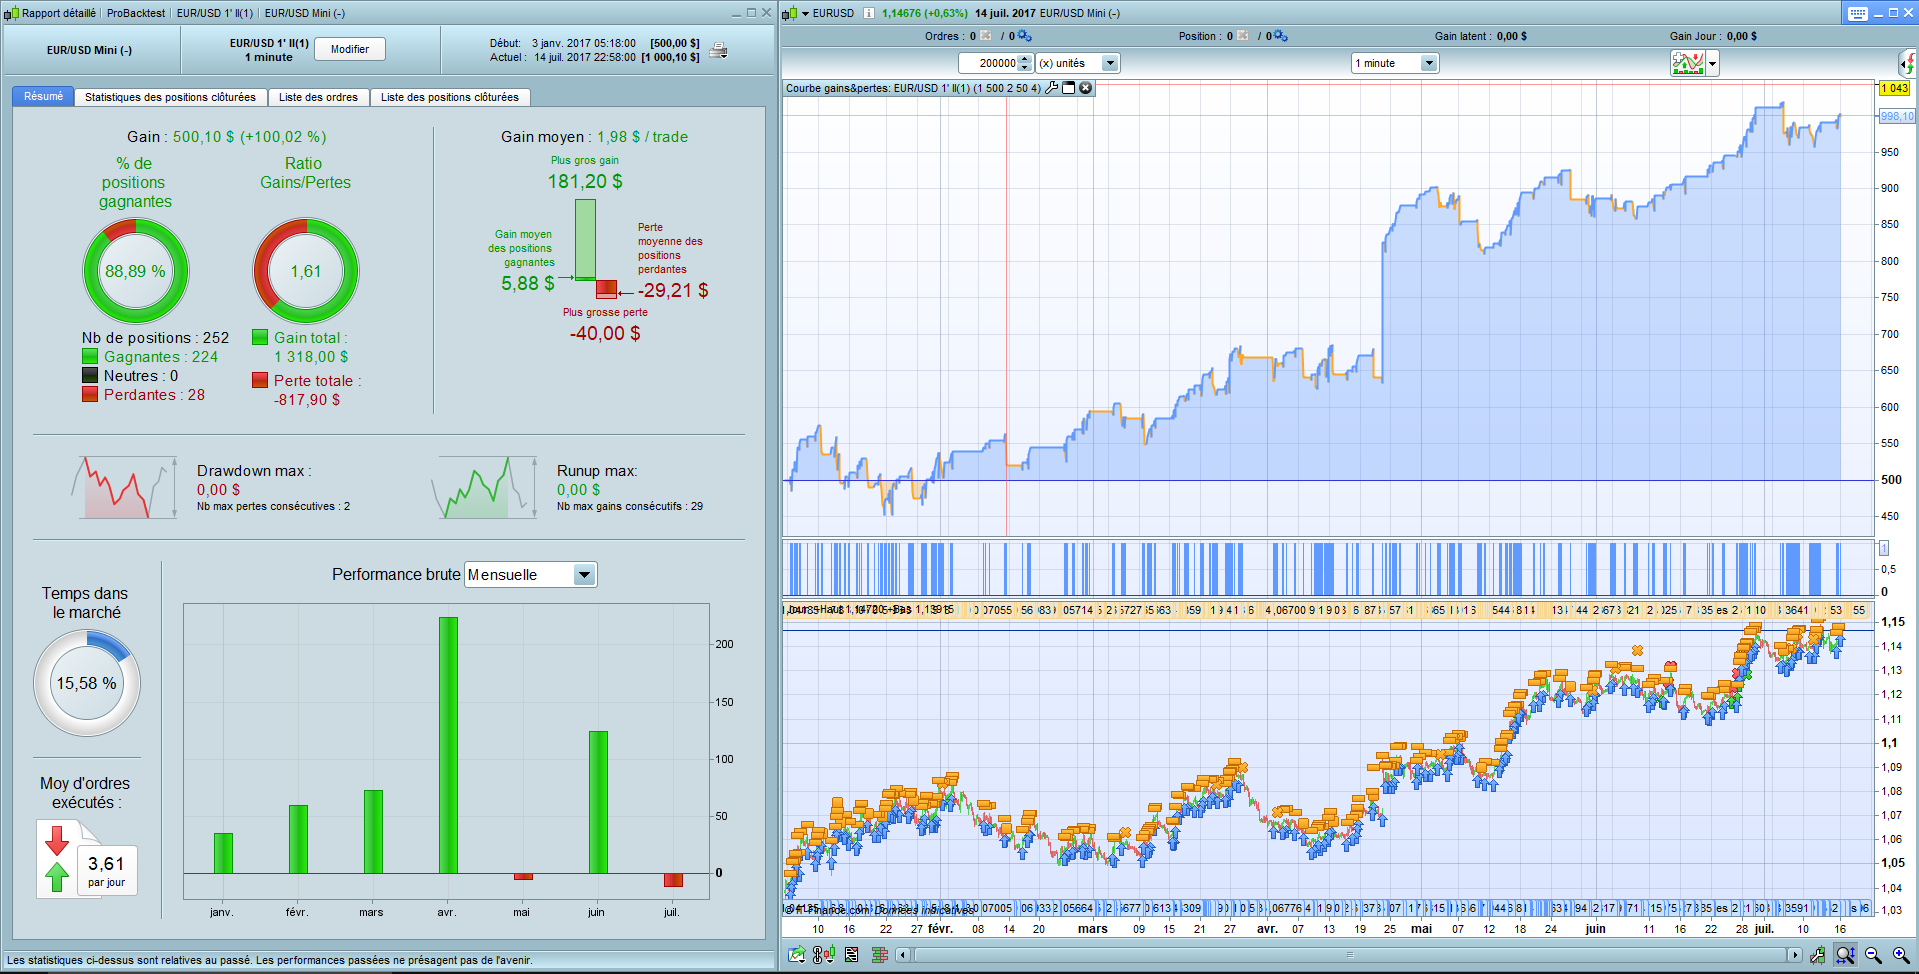1919x974 pixels.
Task: Cancel pending orders with the Ordres X icon
Action: [986, 36]
